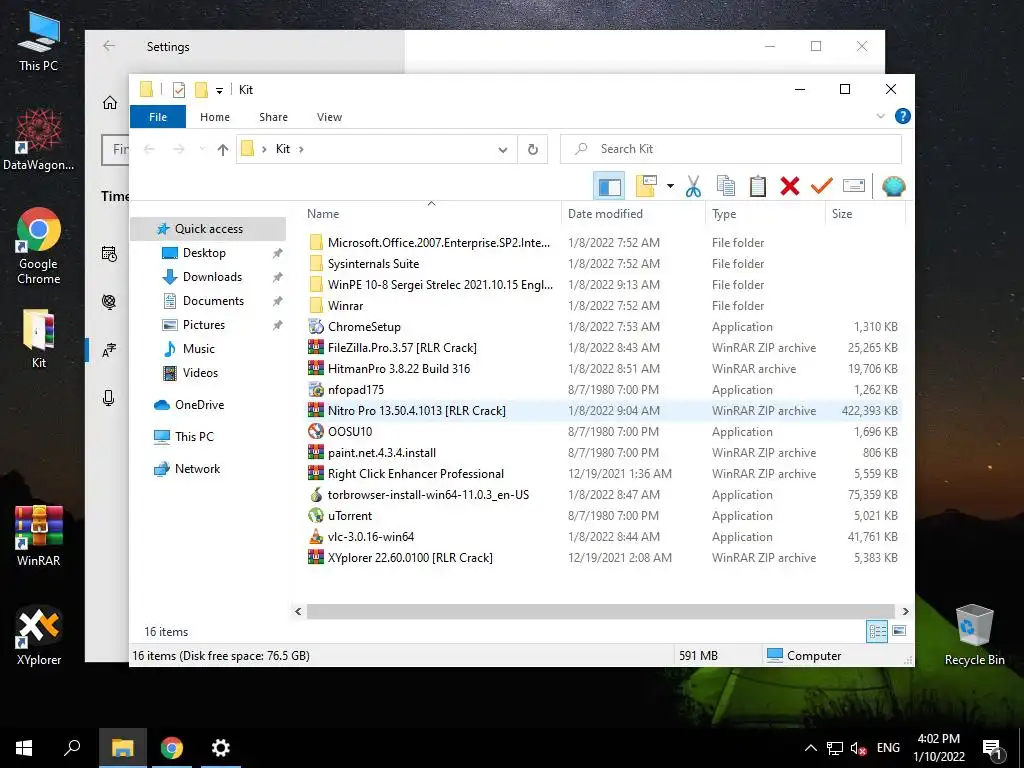Switch to the View ribbon tab

tap(329, 117)
